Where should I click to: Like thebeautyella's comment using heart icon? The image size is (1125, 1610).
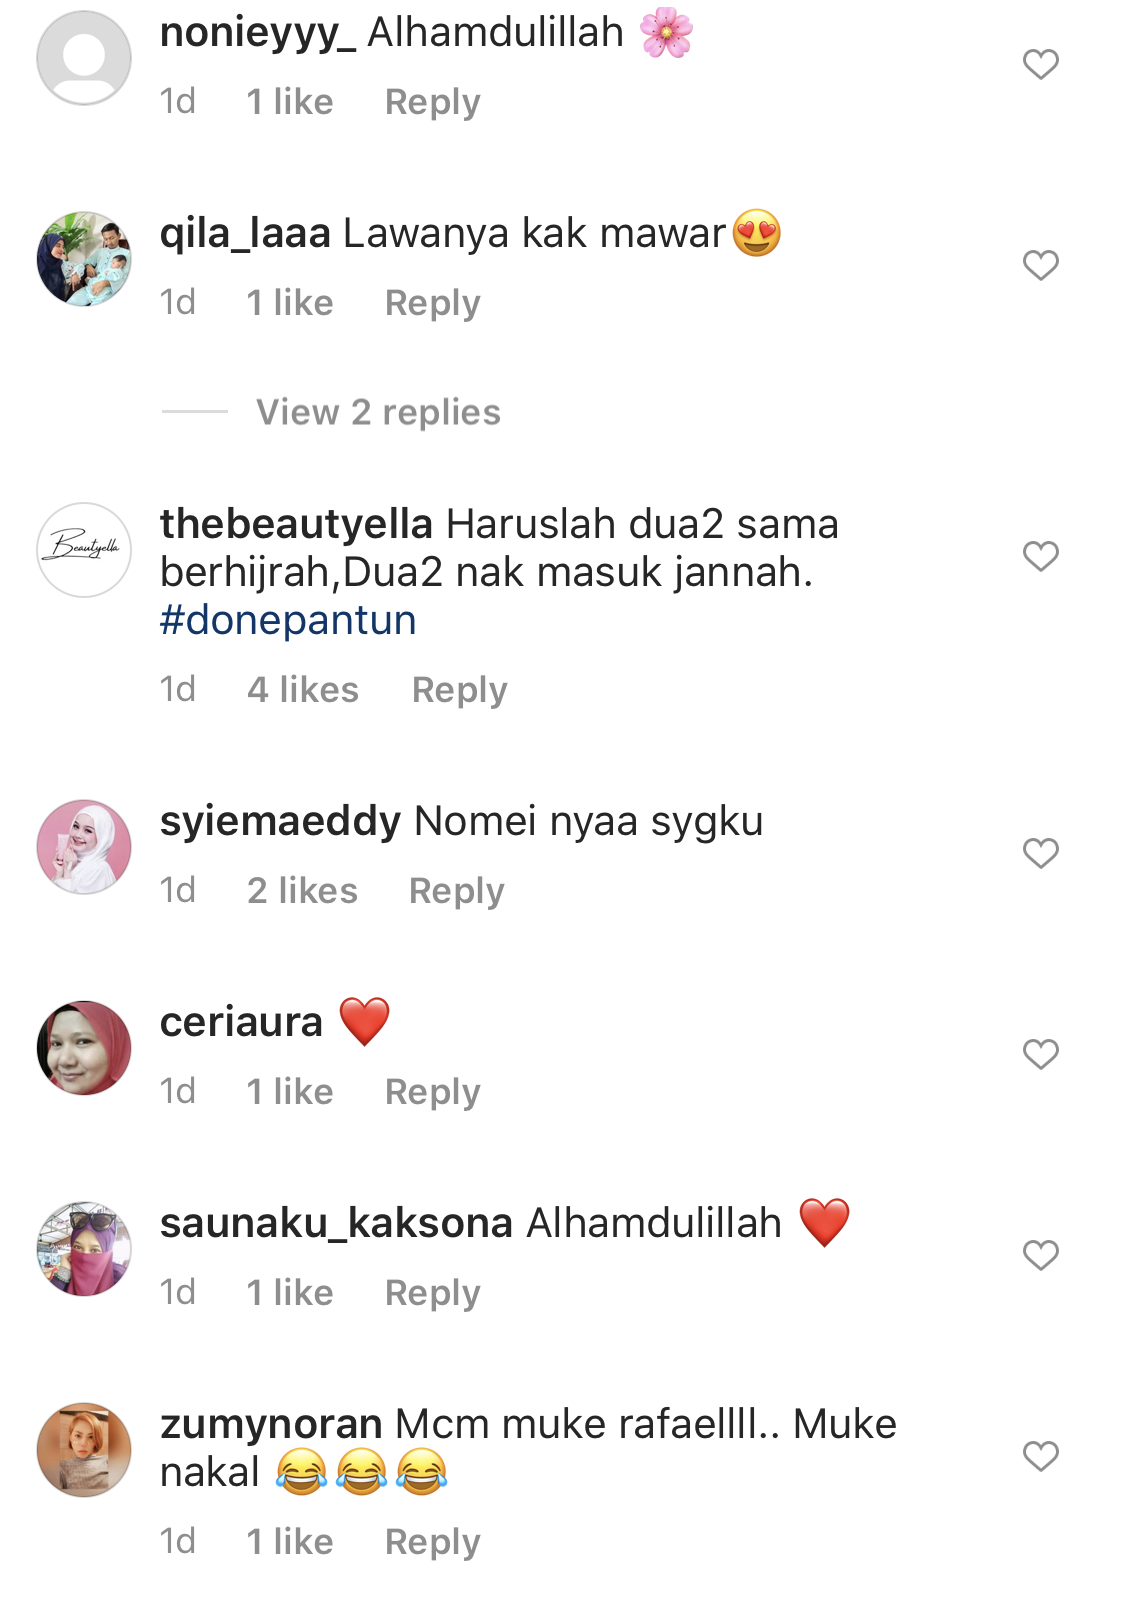1040,557
